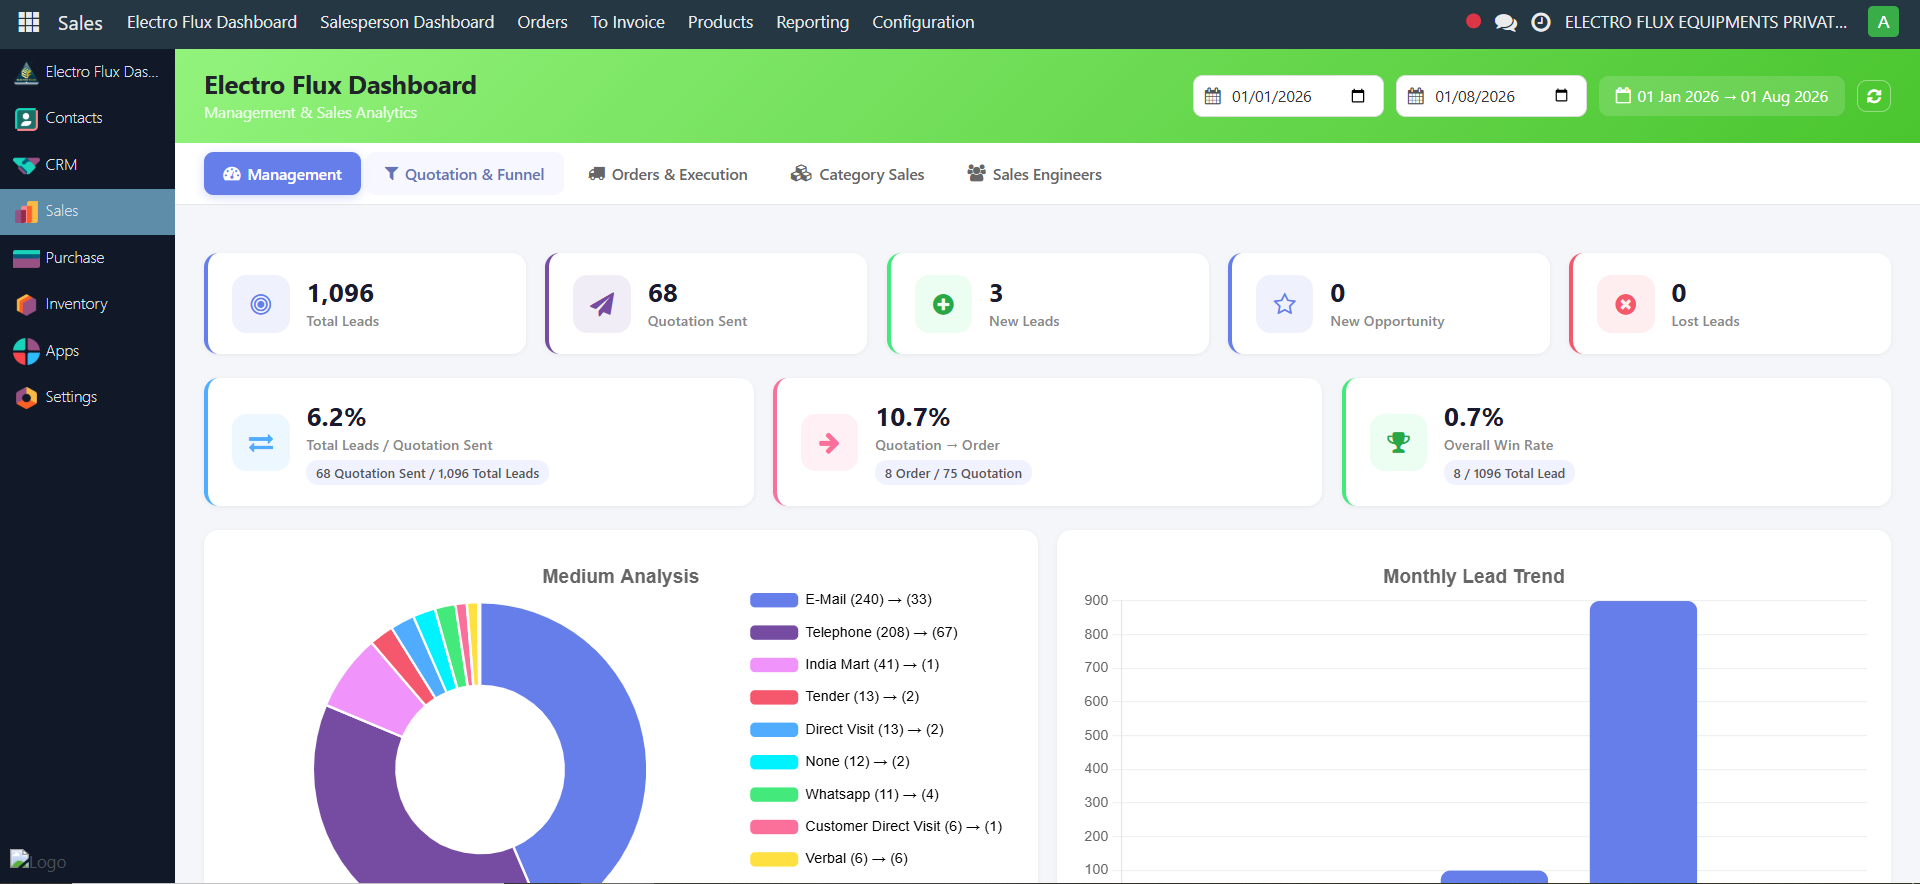Open CRM app in the sidebar
This screenshot has width=1920, height=884.
click(87, 165)
